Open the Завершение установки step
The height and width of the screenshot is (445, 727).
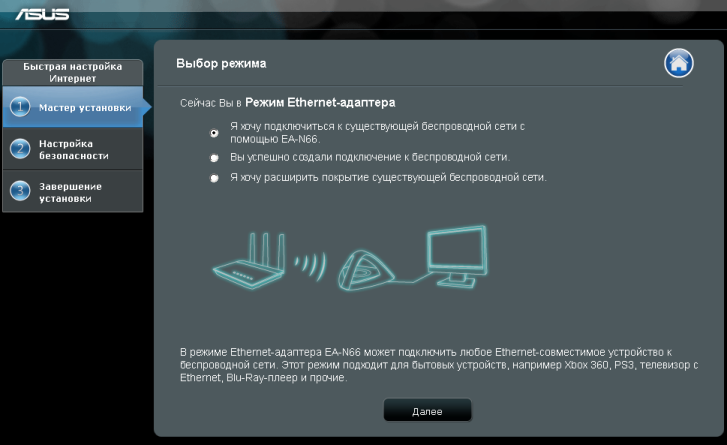coord(73,191)
